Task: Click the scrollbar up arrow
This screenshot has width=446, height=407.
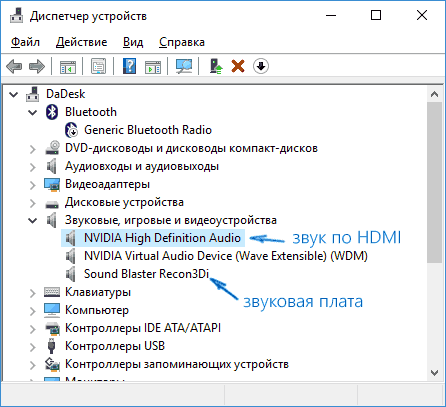Action: click(434, 94)
